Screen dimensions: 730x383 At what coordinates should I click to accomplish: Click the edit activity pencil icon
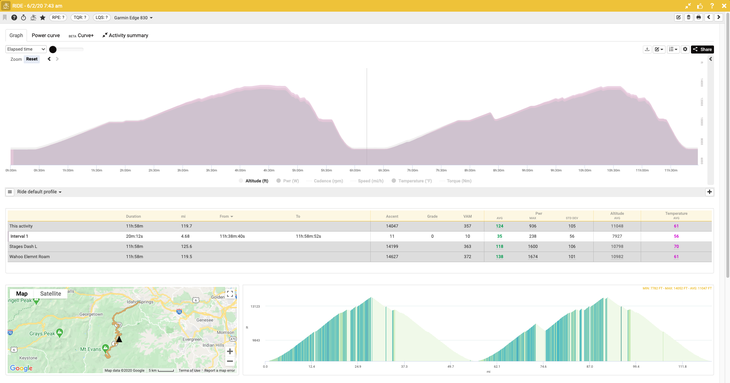[678, 18]
